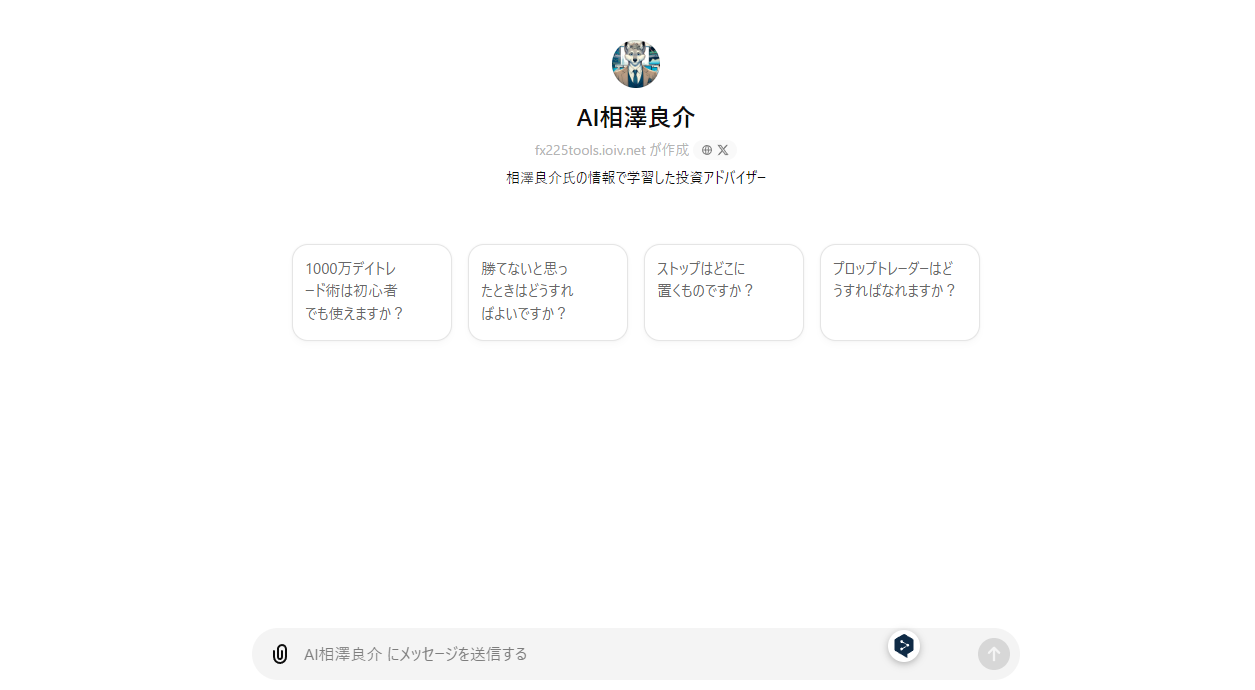Choose the 勝てないと思ったとき starter prompt
Screen dimensions: 1255x690
click(548, 292)
